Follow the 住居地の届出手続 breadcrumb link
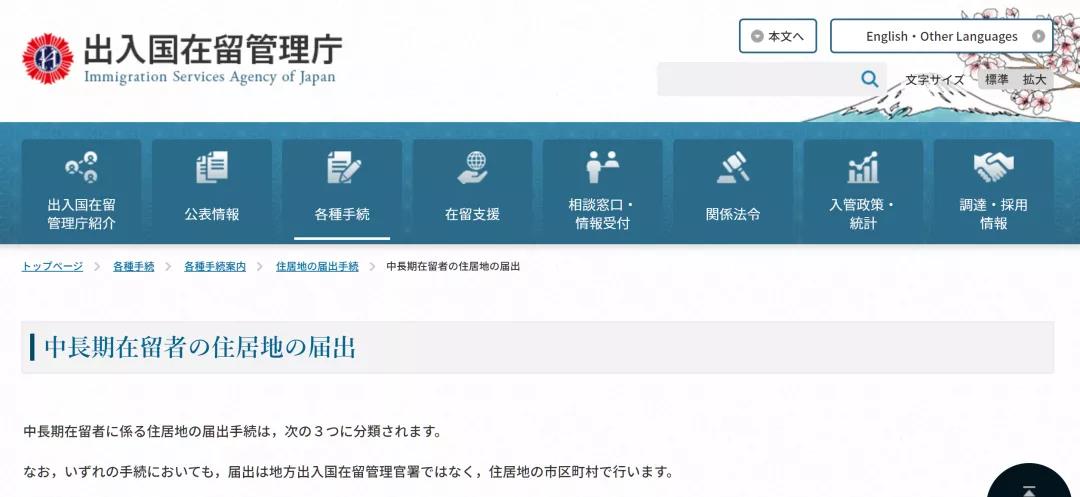Viewport: 1080px width, 497px height. pos(317,267)
